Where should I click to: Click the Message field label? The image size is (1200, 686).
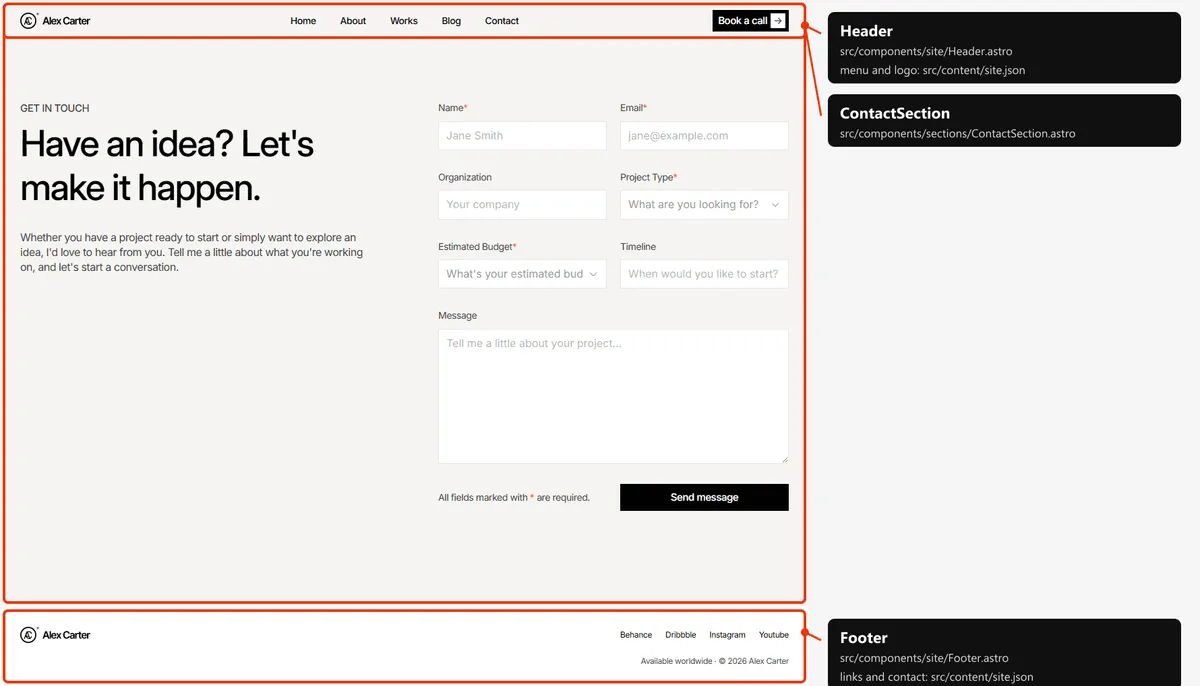tap(457, 316)
